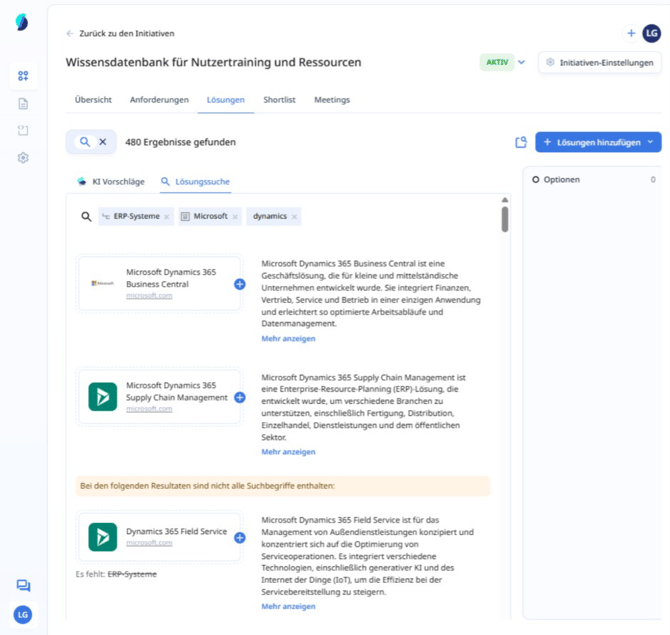Remove the Microsoft filter chip
Viewport: 670px width, 635px height.
tap(235, 217)
